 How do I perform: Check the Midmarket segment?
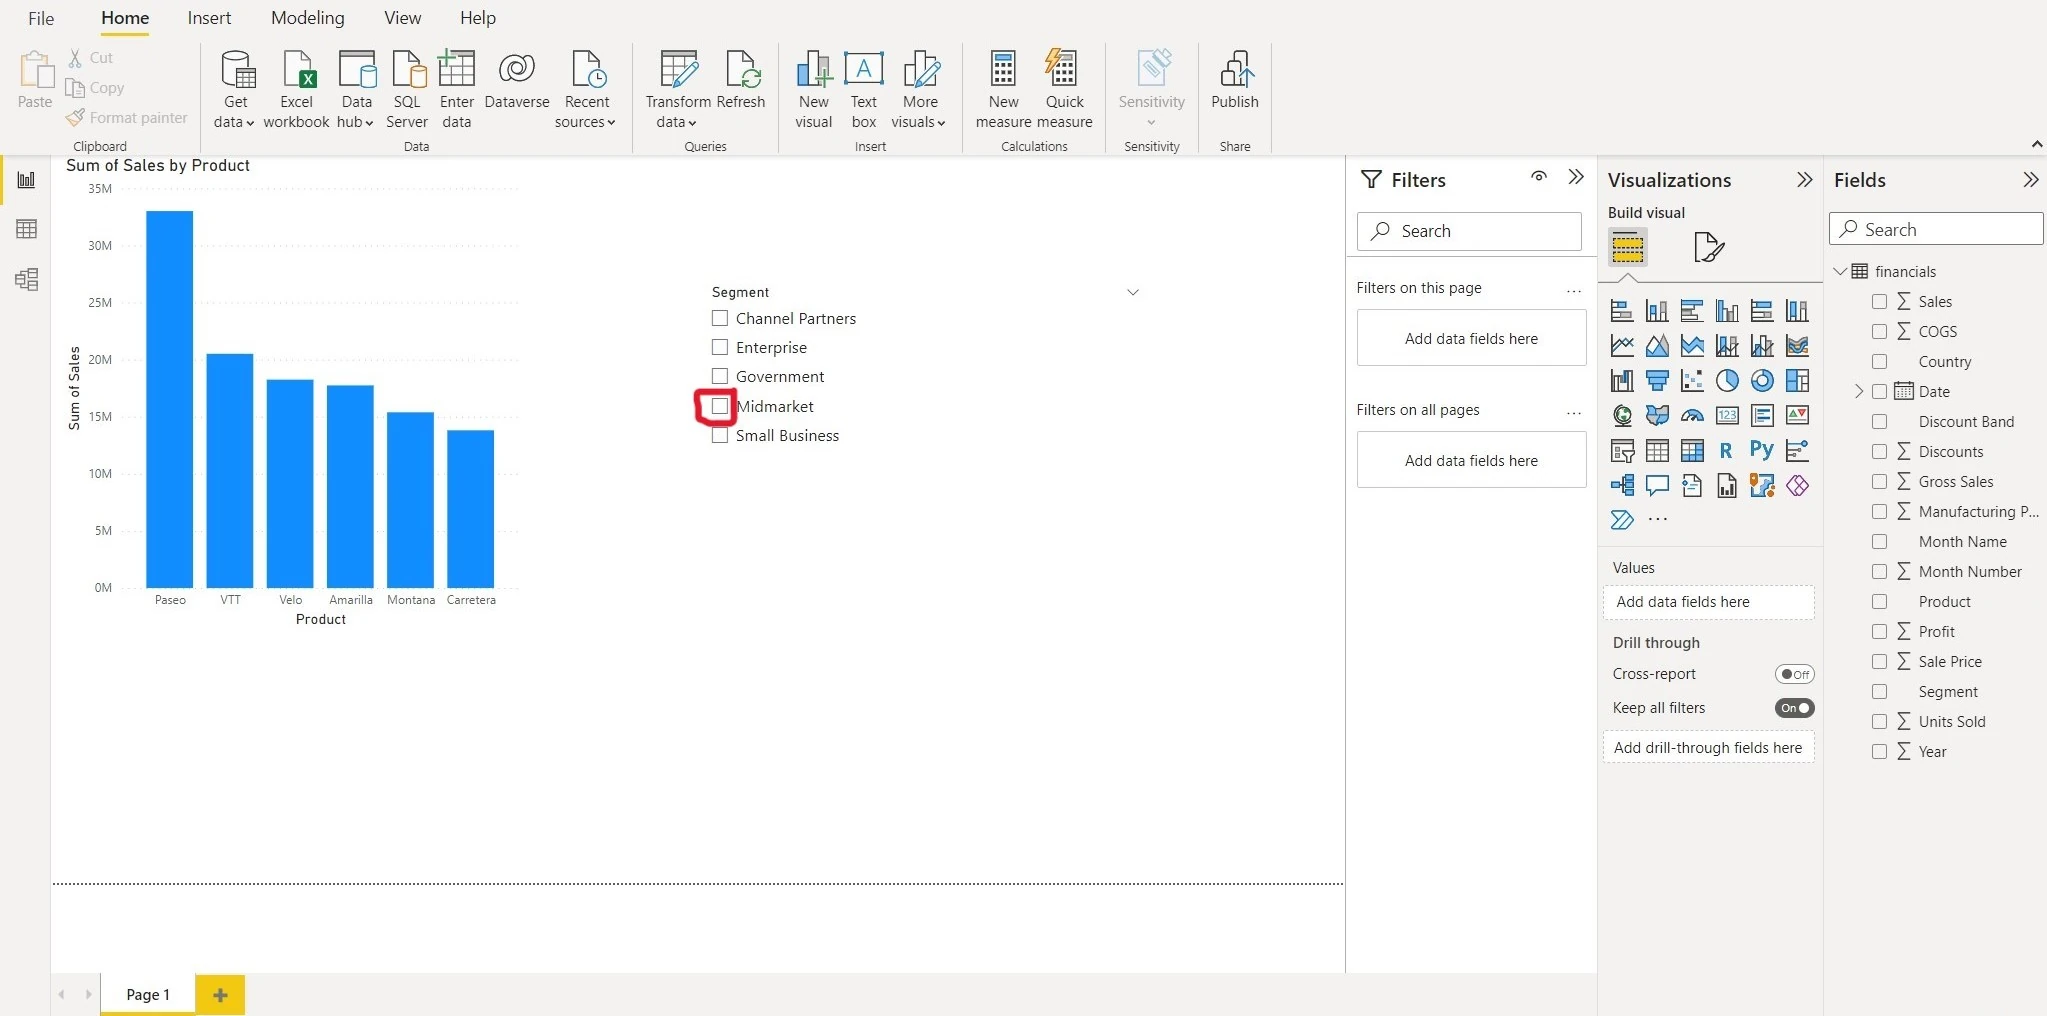pos(720,406)
